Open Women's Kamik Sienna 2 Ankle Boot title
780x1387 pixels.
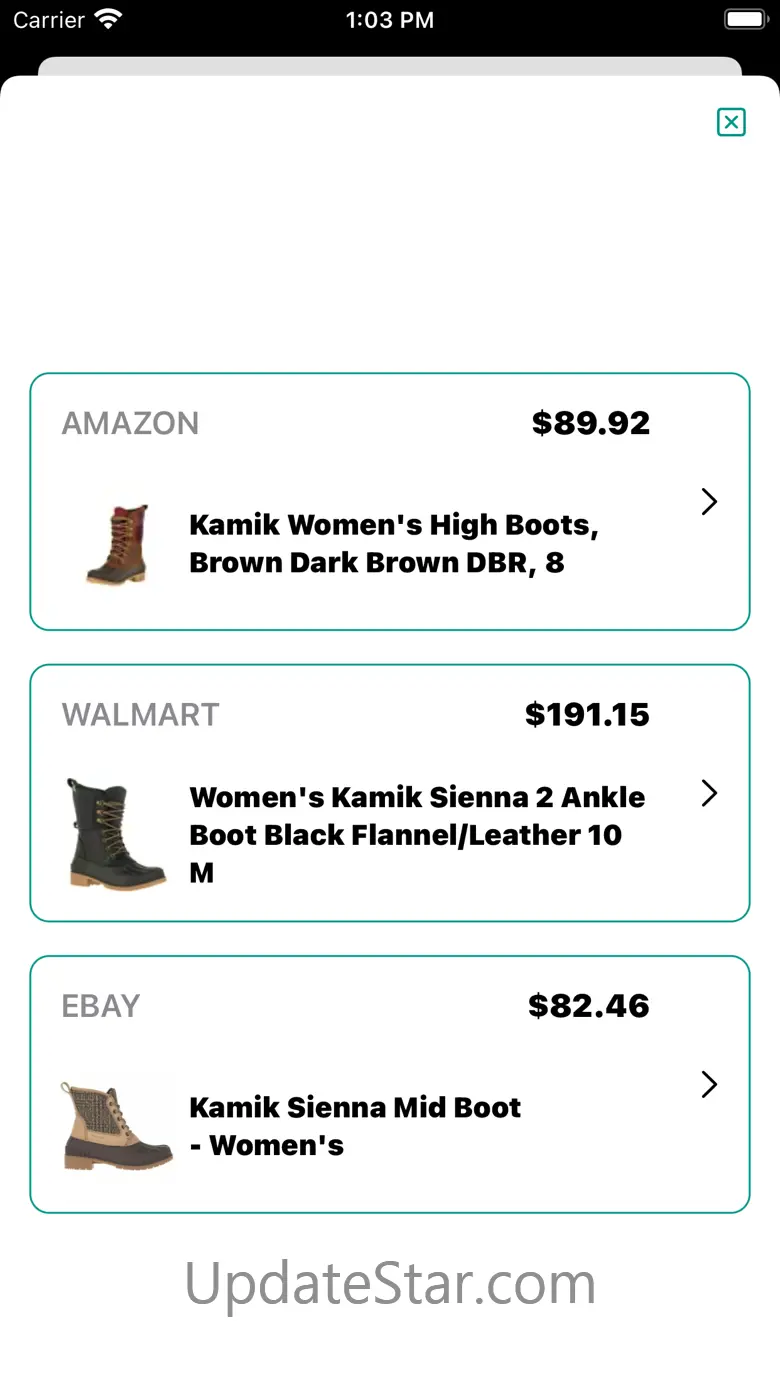tap(416, 834)
